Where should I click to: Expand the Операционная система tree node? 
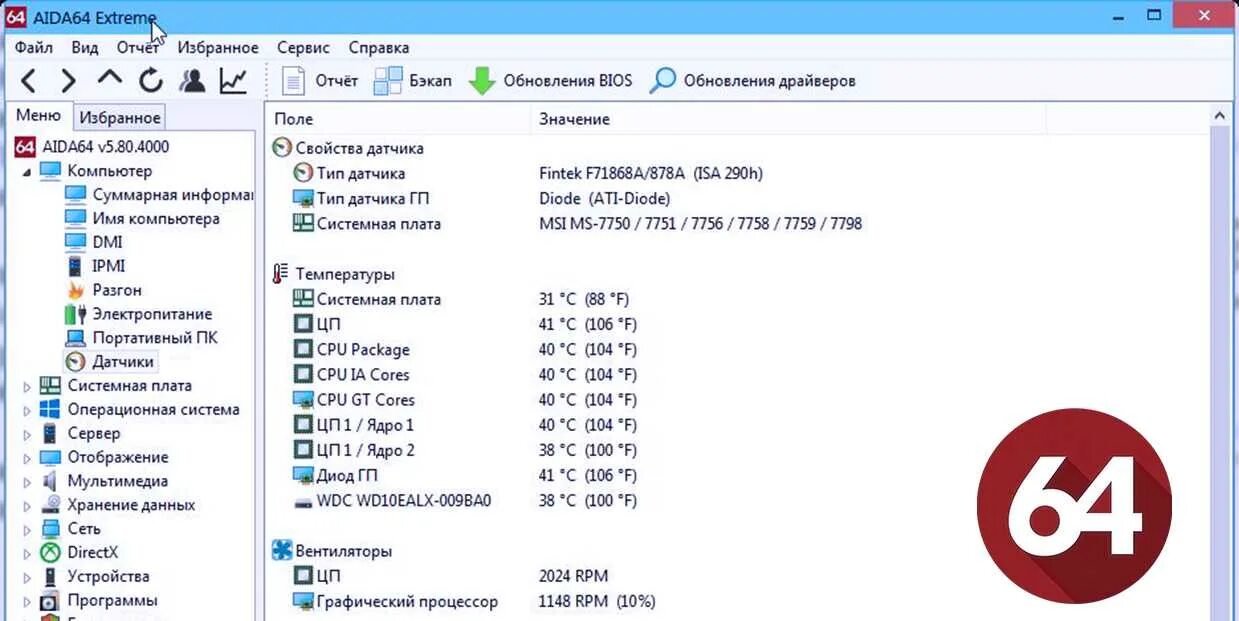tap(27, 410)
